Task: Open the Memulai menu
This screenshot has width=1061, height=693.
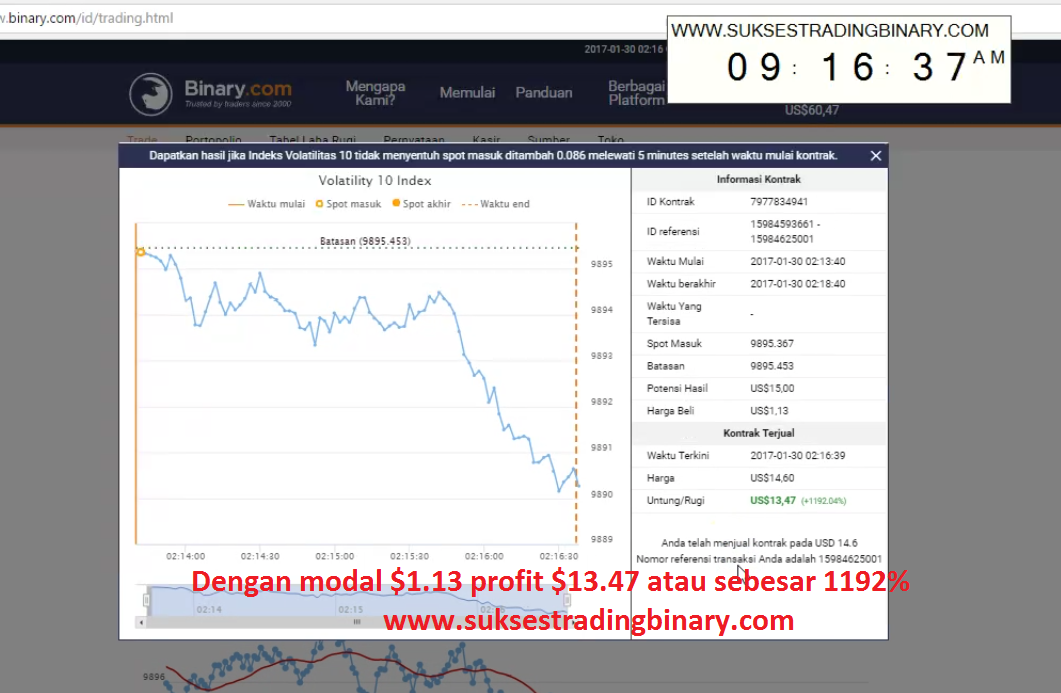Action: point(467,93)
